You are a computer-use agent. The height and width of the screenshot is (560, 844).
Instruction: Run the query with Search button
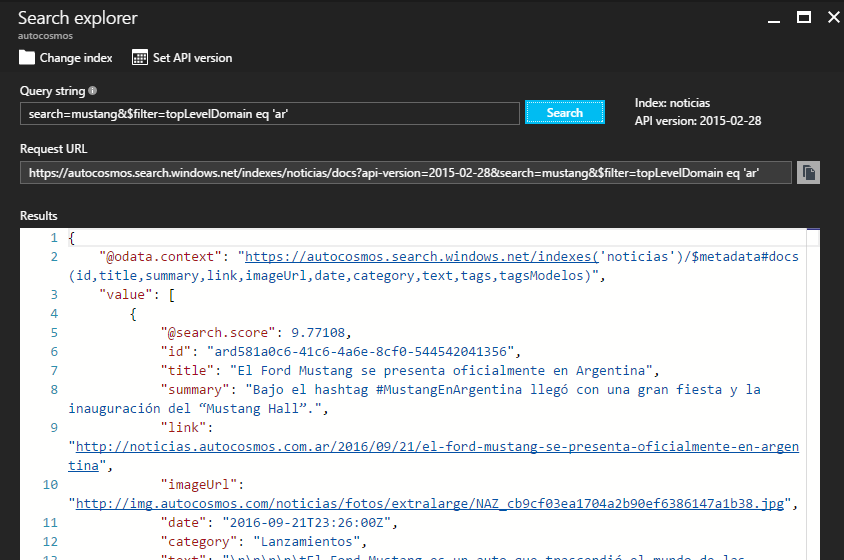(x=565, y=113)
